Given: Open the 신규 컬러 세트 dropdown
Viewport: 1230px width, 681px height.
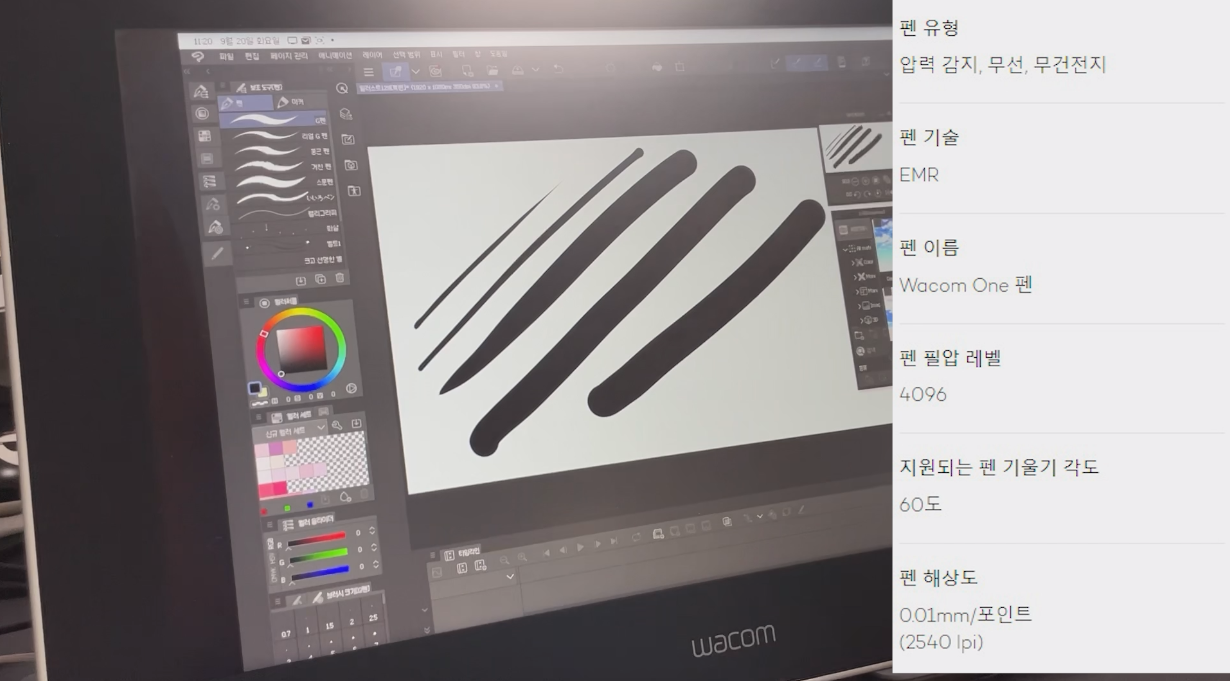Looking at the screenshot, I should pyautogui.click(x=290, y=430).
